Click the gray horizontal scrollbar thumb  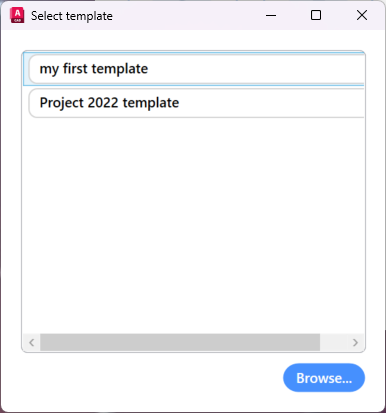click(x=180, y=342)
